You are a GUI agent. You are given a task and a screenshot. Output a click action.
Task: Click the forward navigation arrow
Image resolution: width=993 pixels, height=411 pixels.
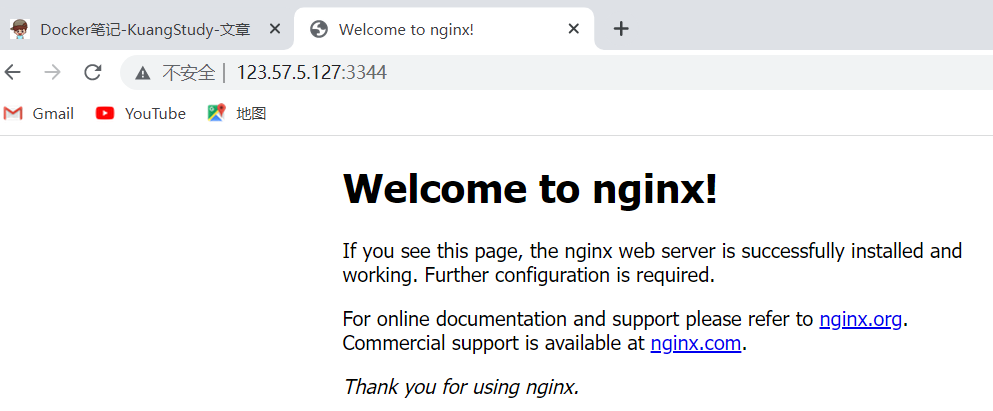pos(53,72)
